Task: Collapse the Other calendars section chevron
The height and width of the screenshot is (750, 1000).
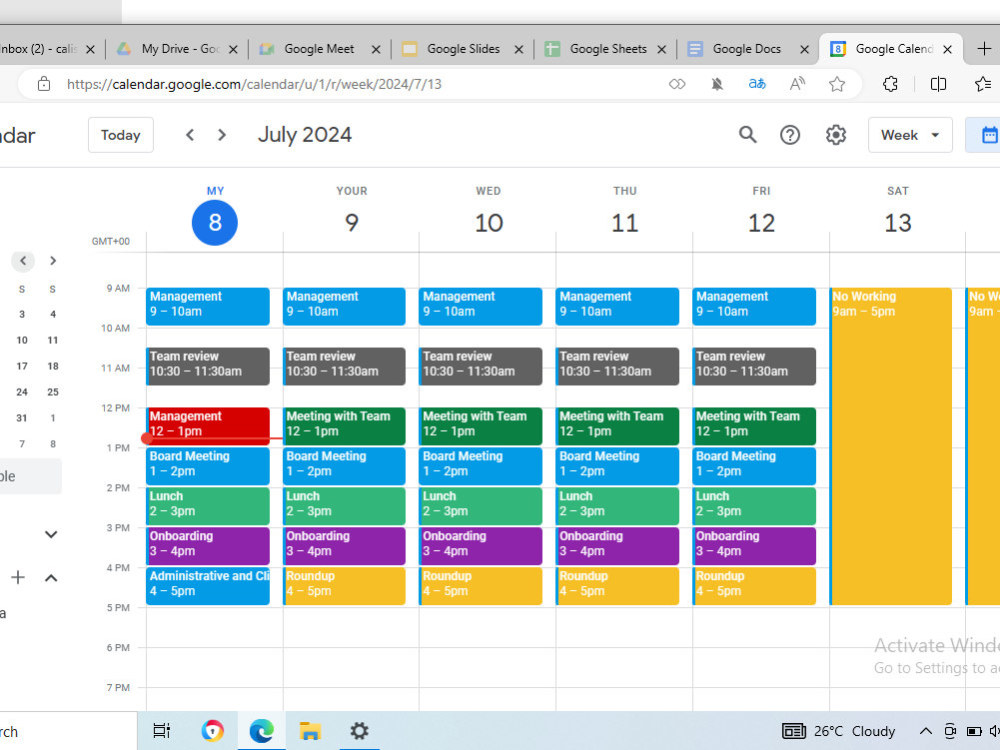Action: [x=51, y=578]
